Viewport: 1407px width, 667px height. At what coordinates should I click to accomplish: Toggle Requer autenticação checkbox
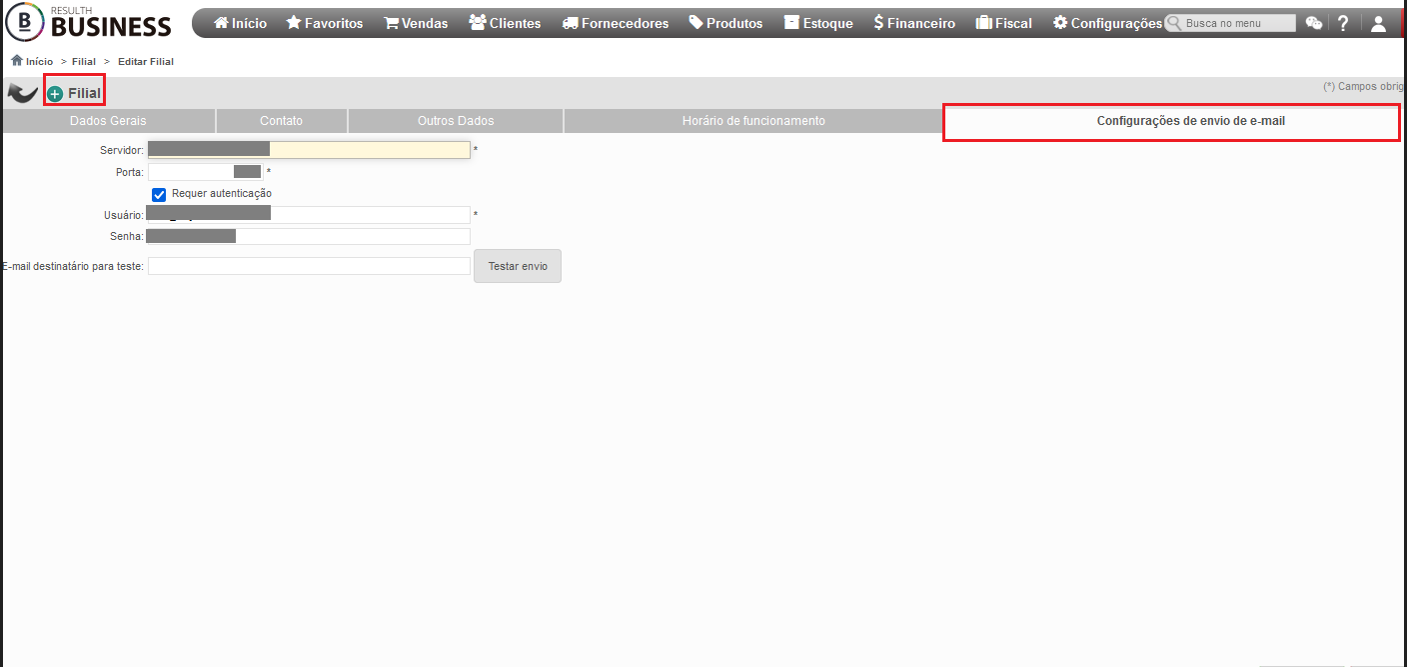158,194
